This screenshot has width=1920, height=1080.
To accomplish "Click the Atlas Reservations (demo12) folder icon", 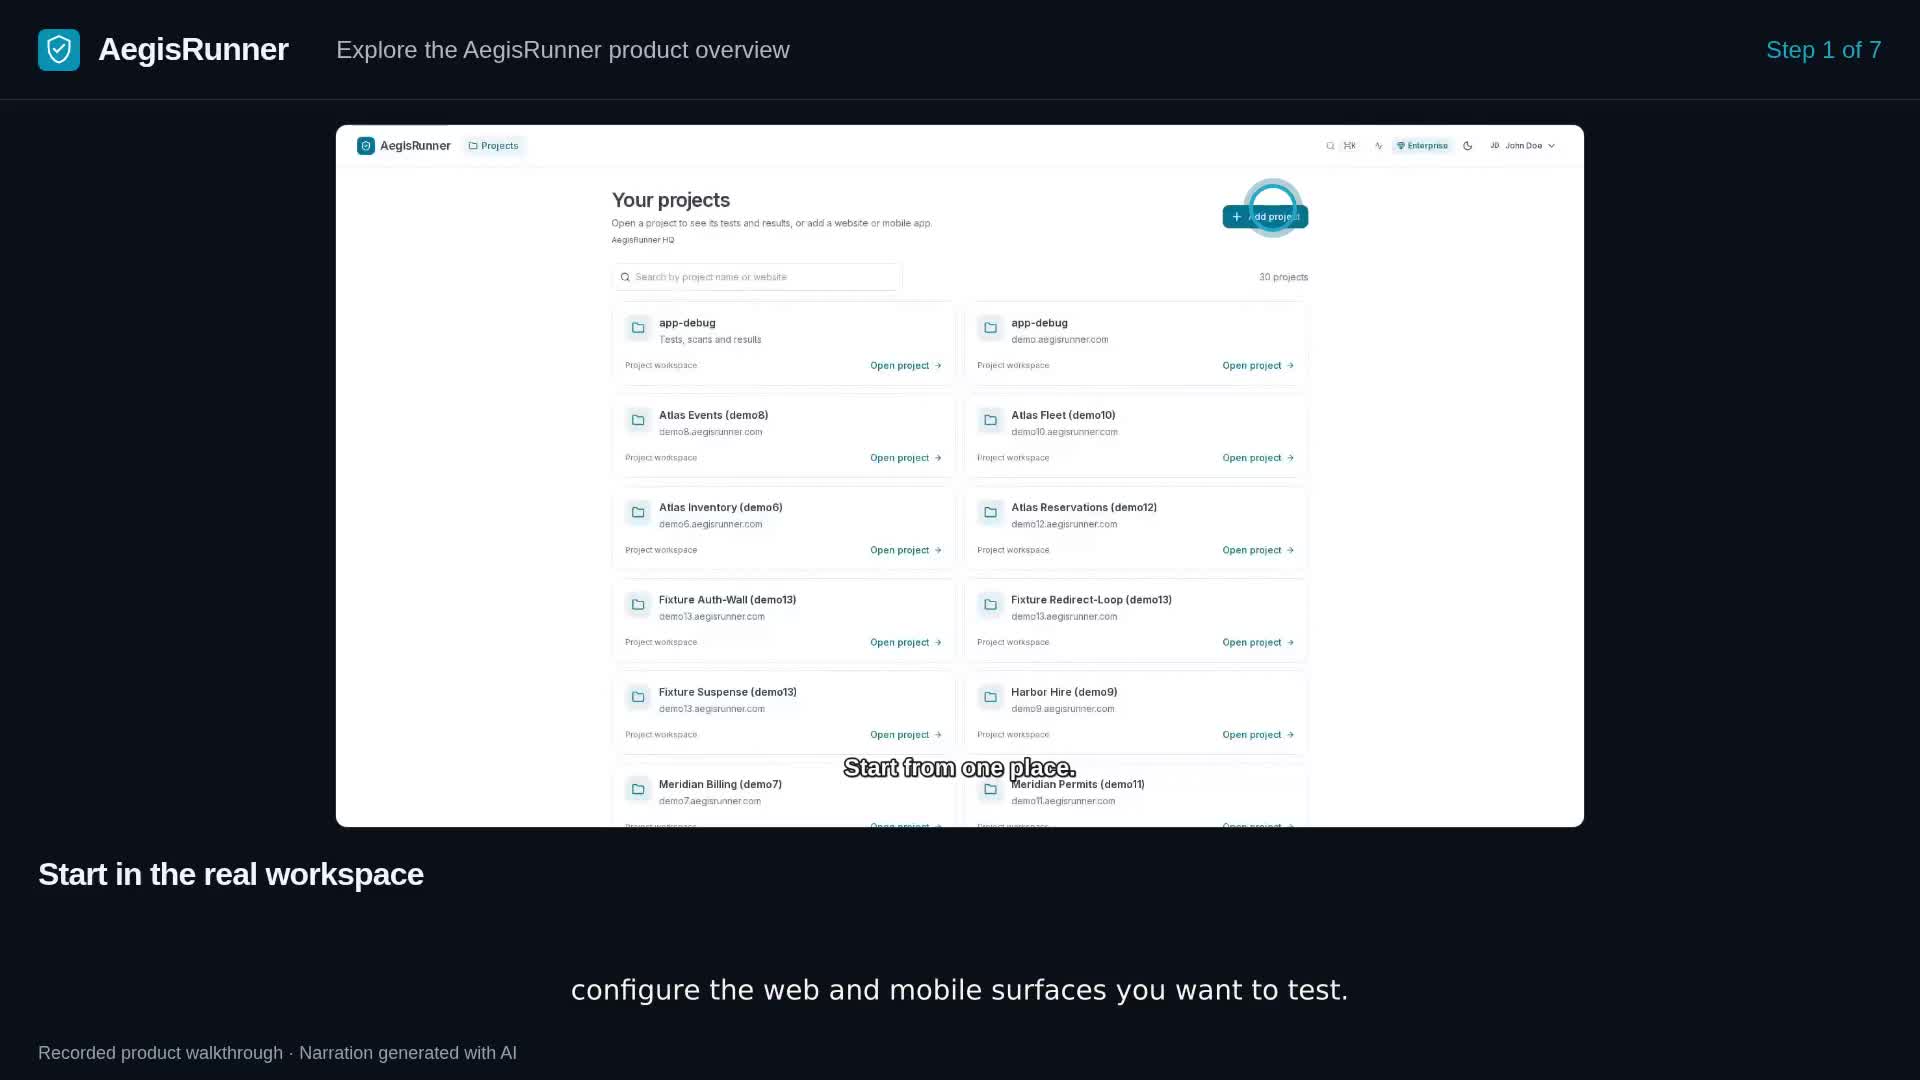I will pyautogui.click(x=990, y=512).
